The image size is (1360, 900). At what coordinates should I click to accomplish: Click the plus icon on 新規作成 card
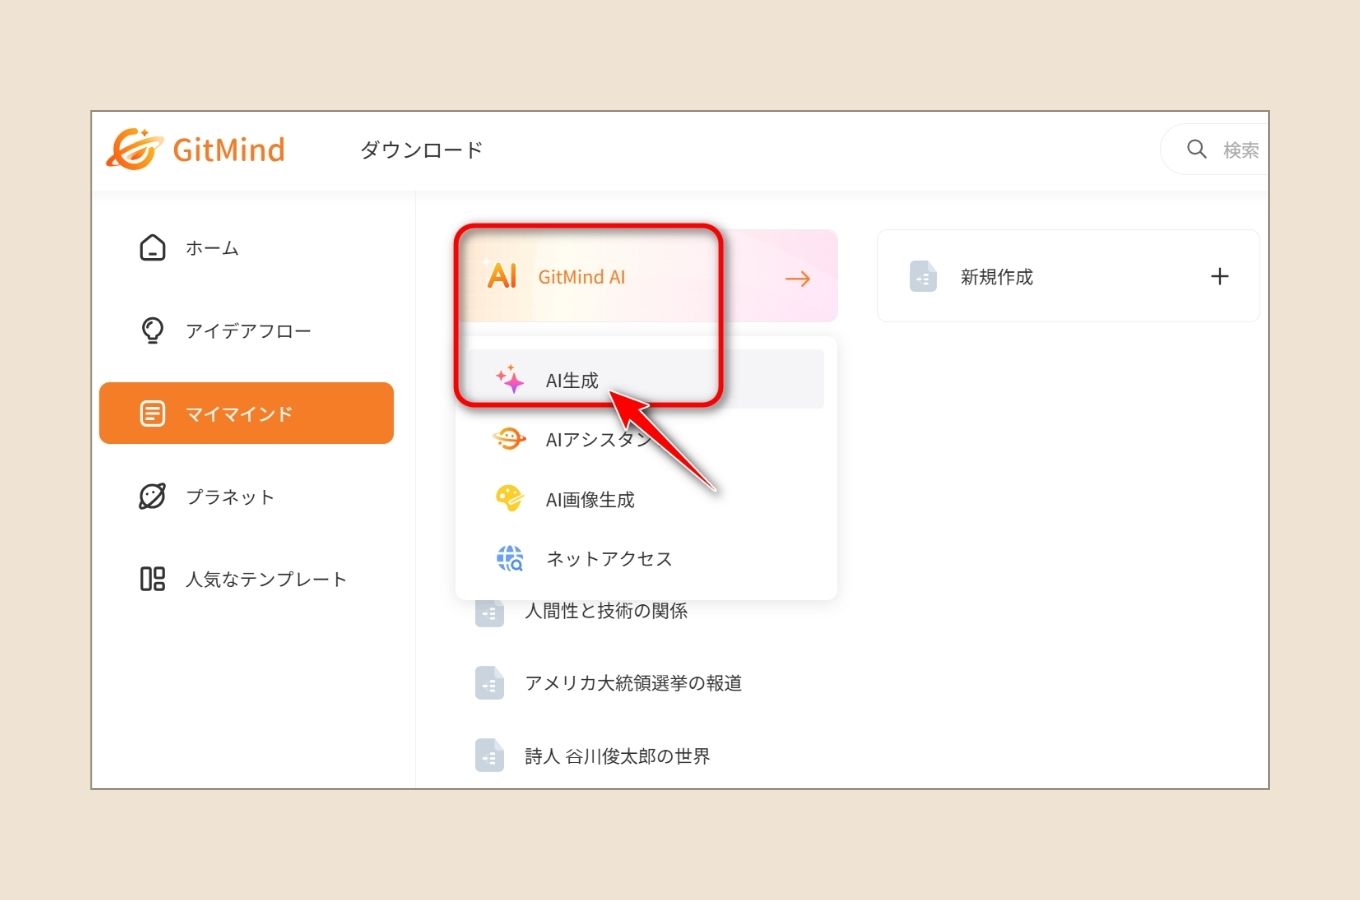click(1220, 276)
